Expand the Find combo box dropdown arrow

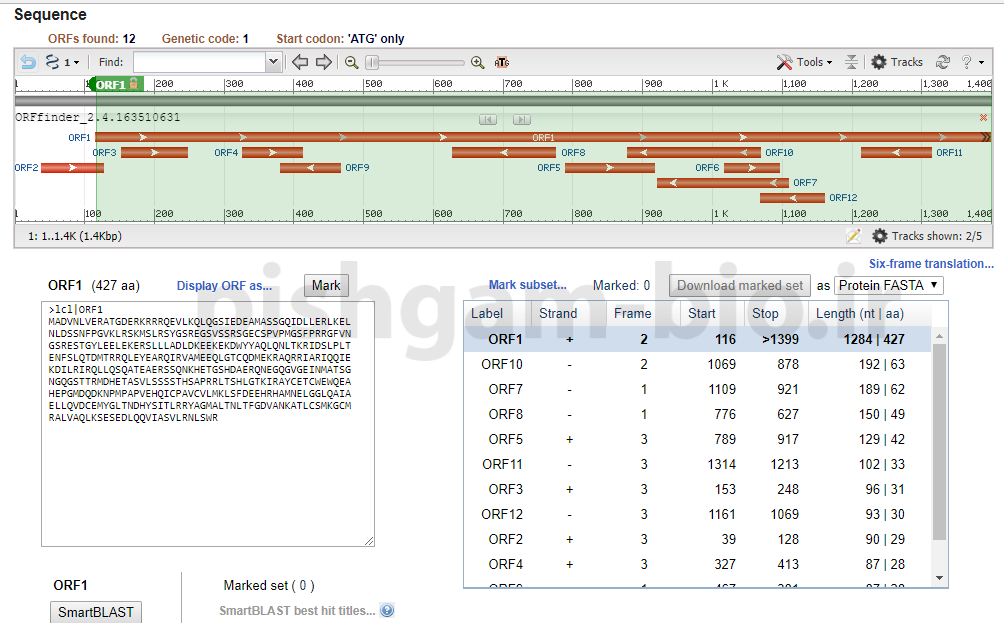point(274,62)
